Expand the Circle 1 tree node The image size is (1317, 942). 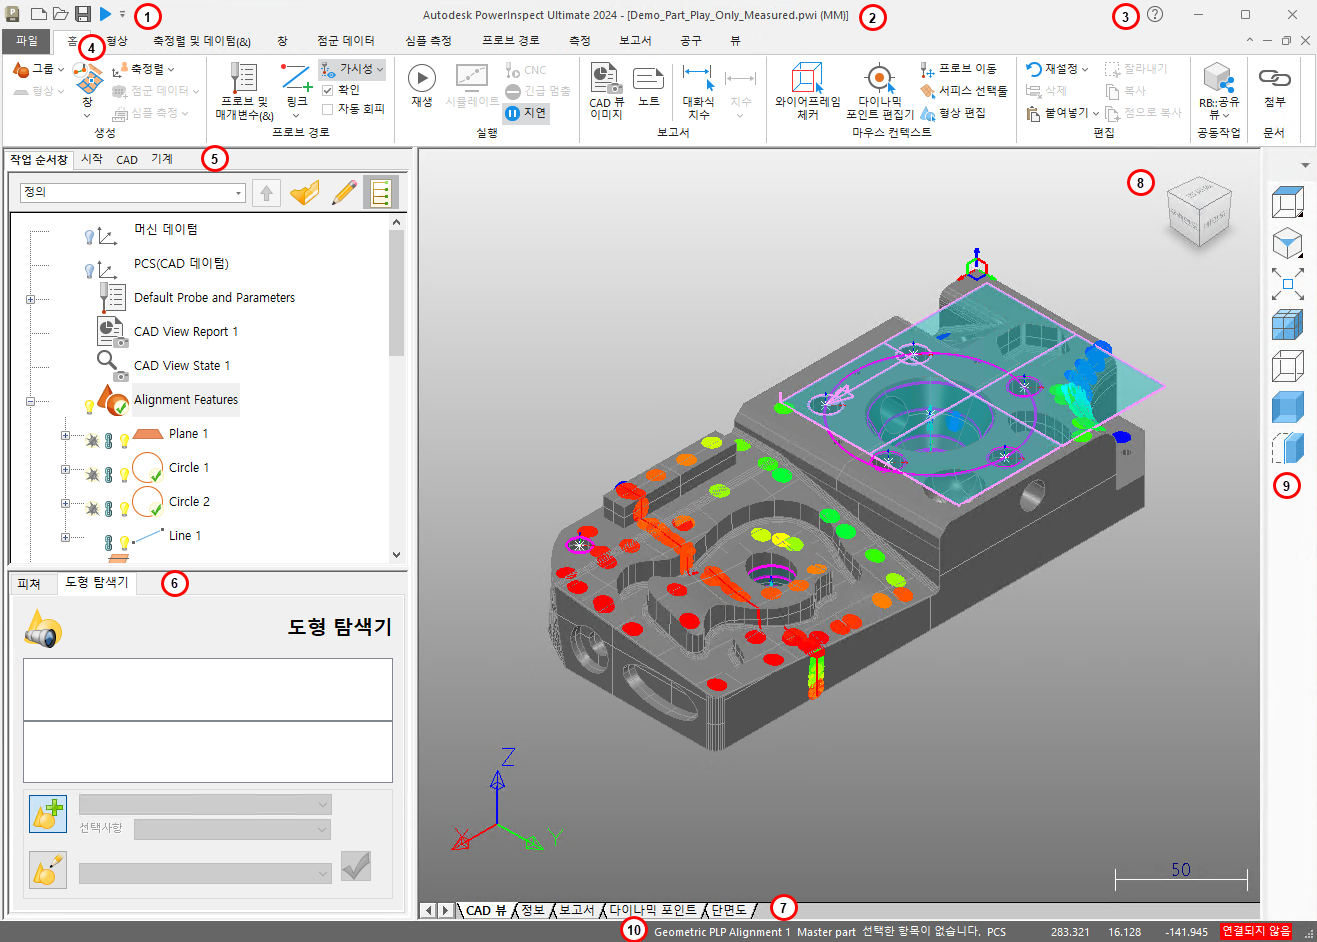65,469
